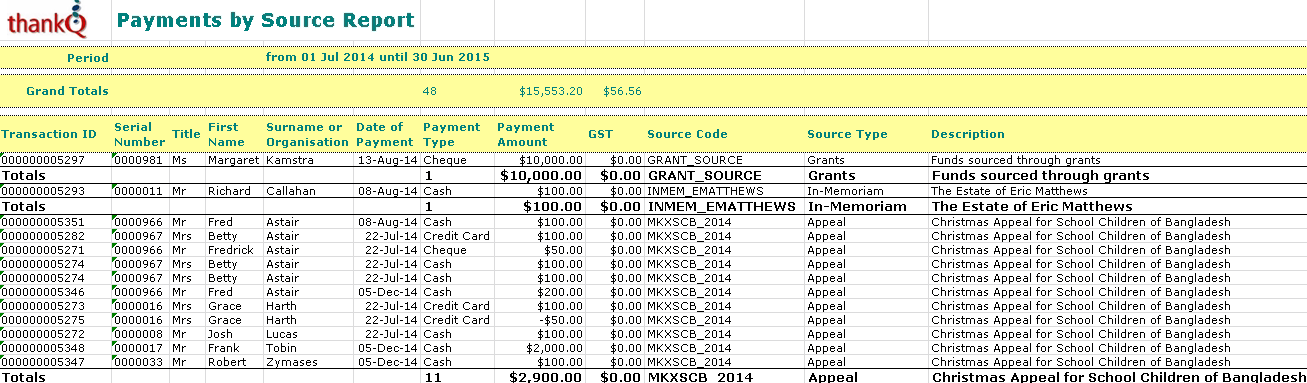The height and width of the screenshot is (383, 1307).
Task: Click the date 08-Aug-14 for Callahan
Action: [387, 190]
